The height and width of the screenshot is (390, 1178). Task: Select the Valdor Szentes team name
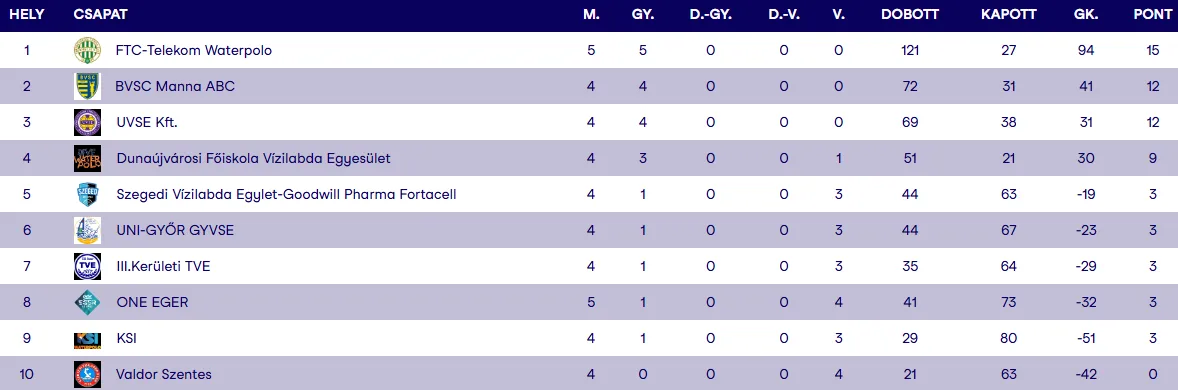tap(164, 374)
